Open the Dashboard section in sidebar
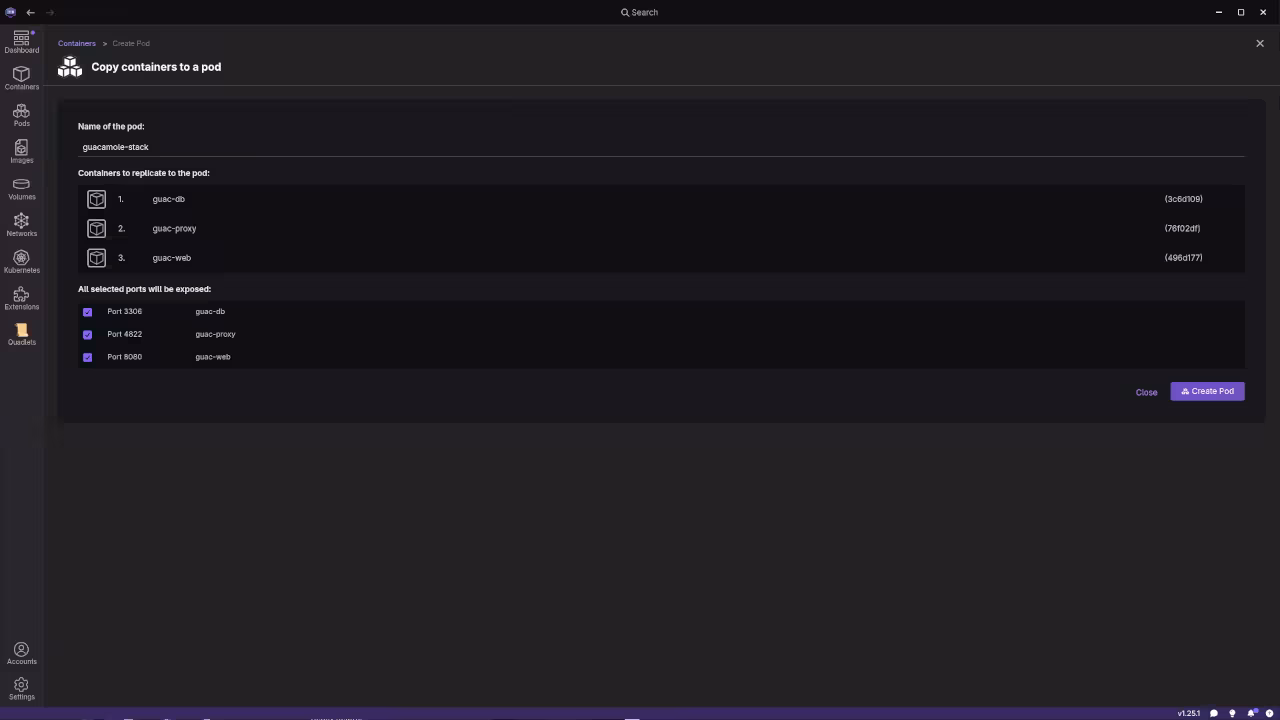1280x720 pixels. tap(21, 42)
